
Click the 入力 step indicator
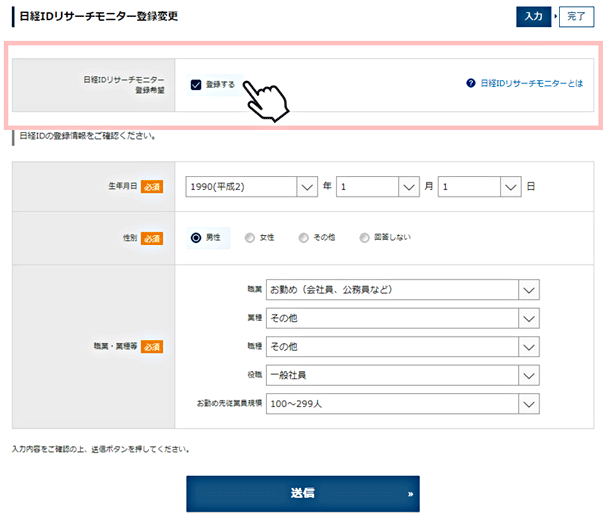click(x=534, y=17)
